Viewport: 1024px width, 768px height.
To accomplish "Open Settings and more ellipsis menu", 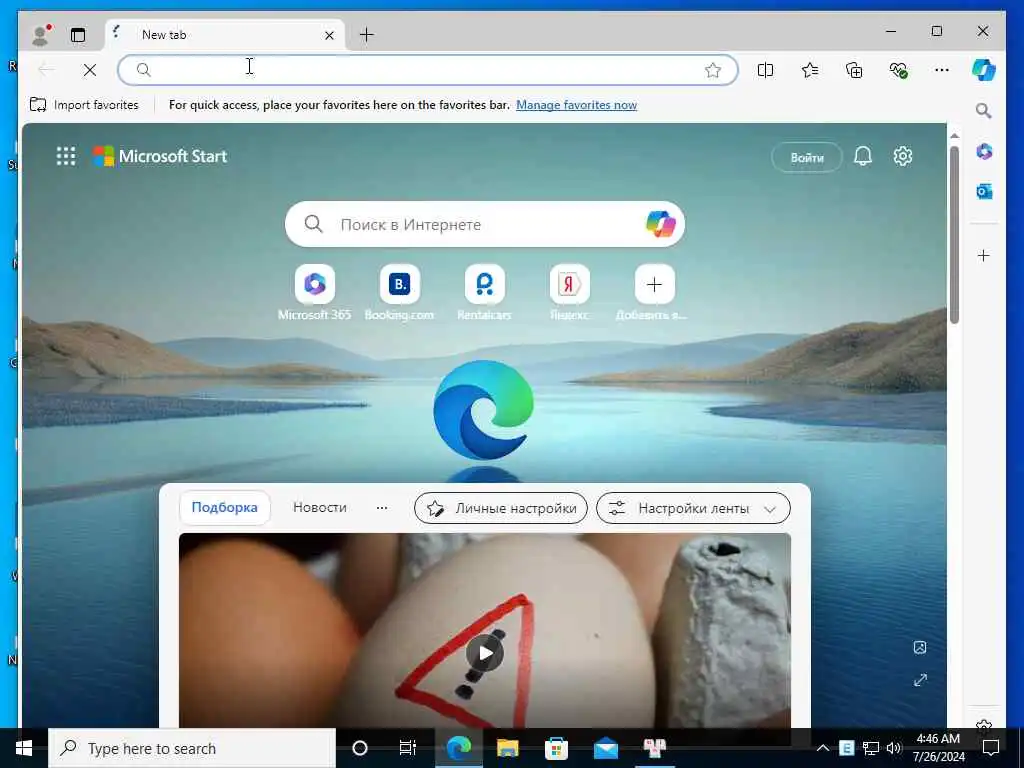I will click(x=942, y=70).
